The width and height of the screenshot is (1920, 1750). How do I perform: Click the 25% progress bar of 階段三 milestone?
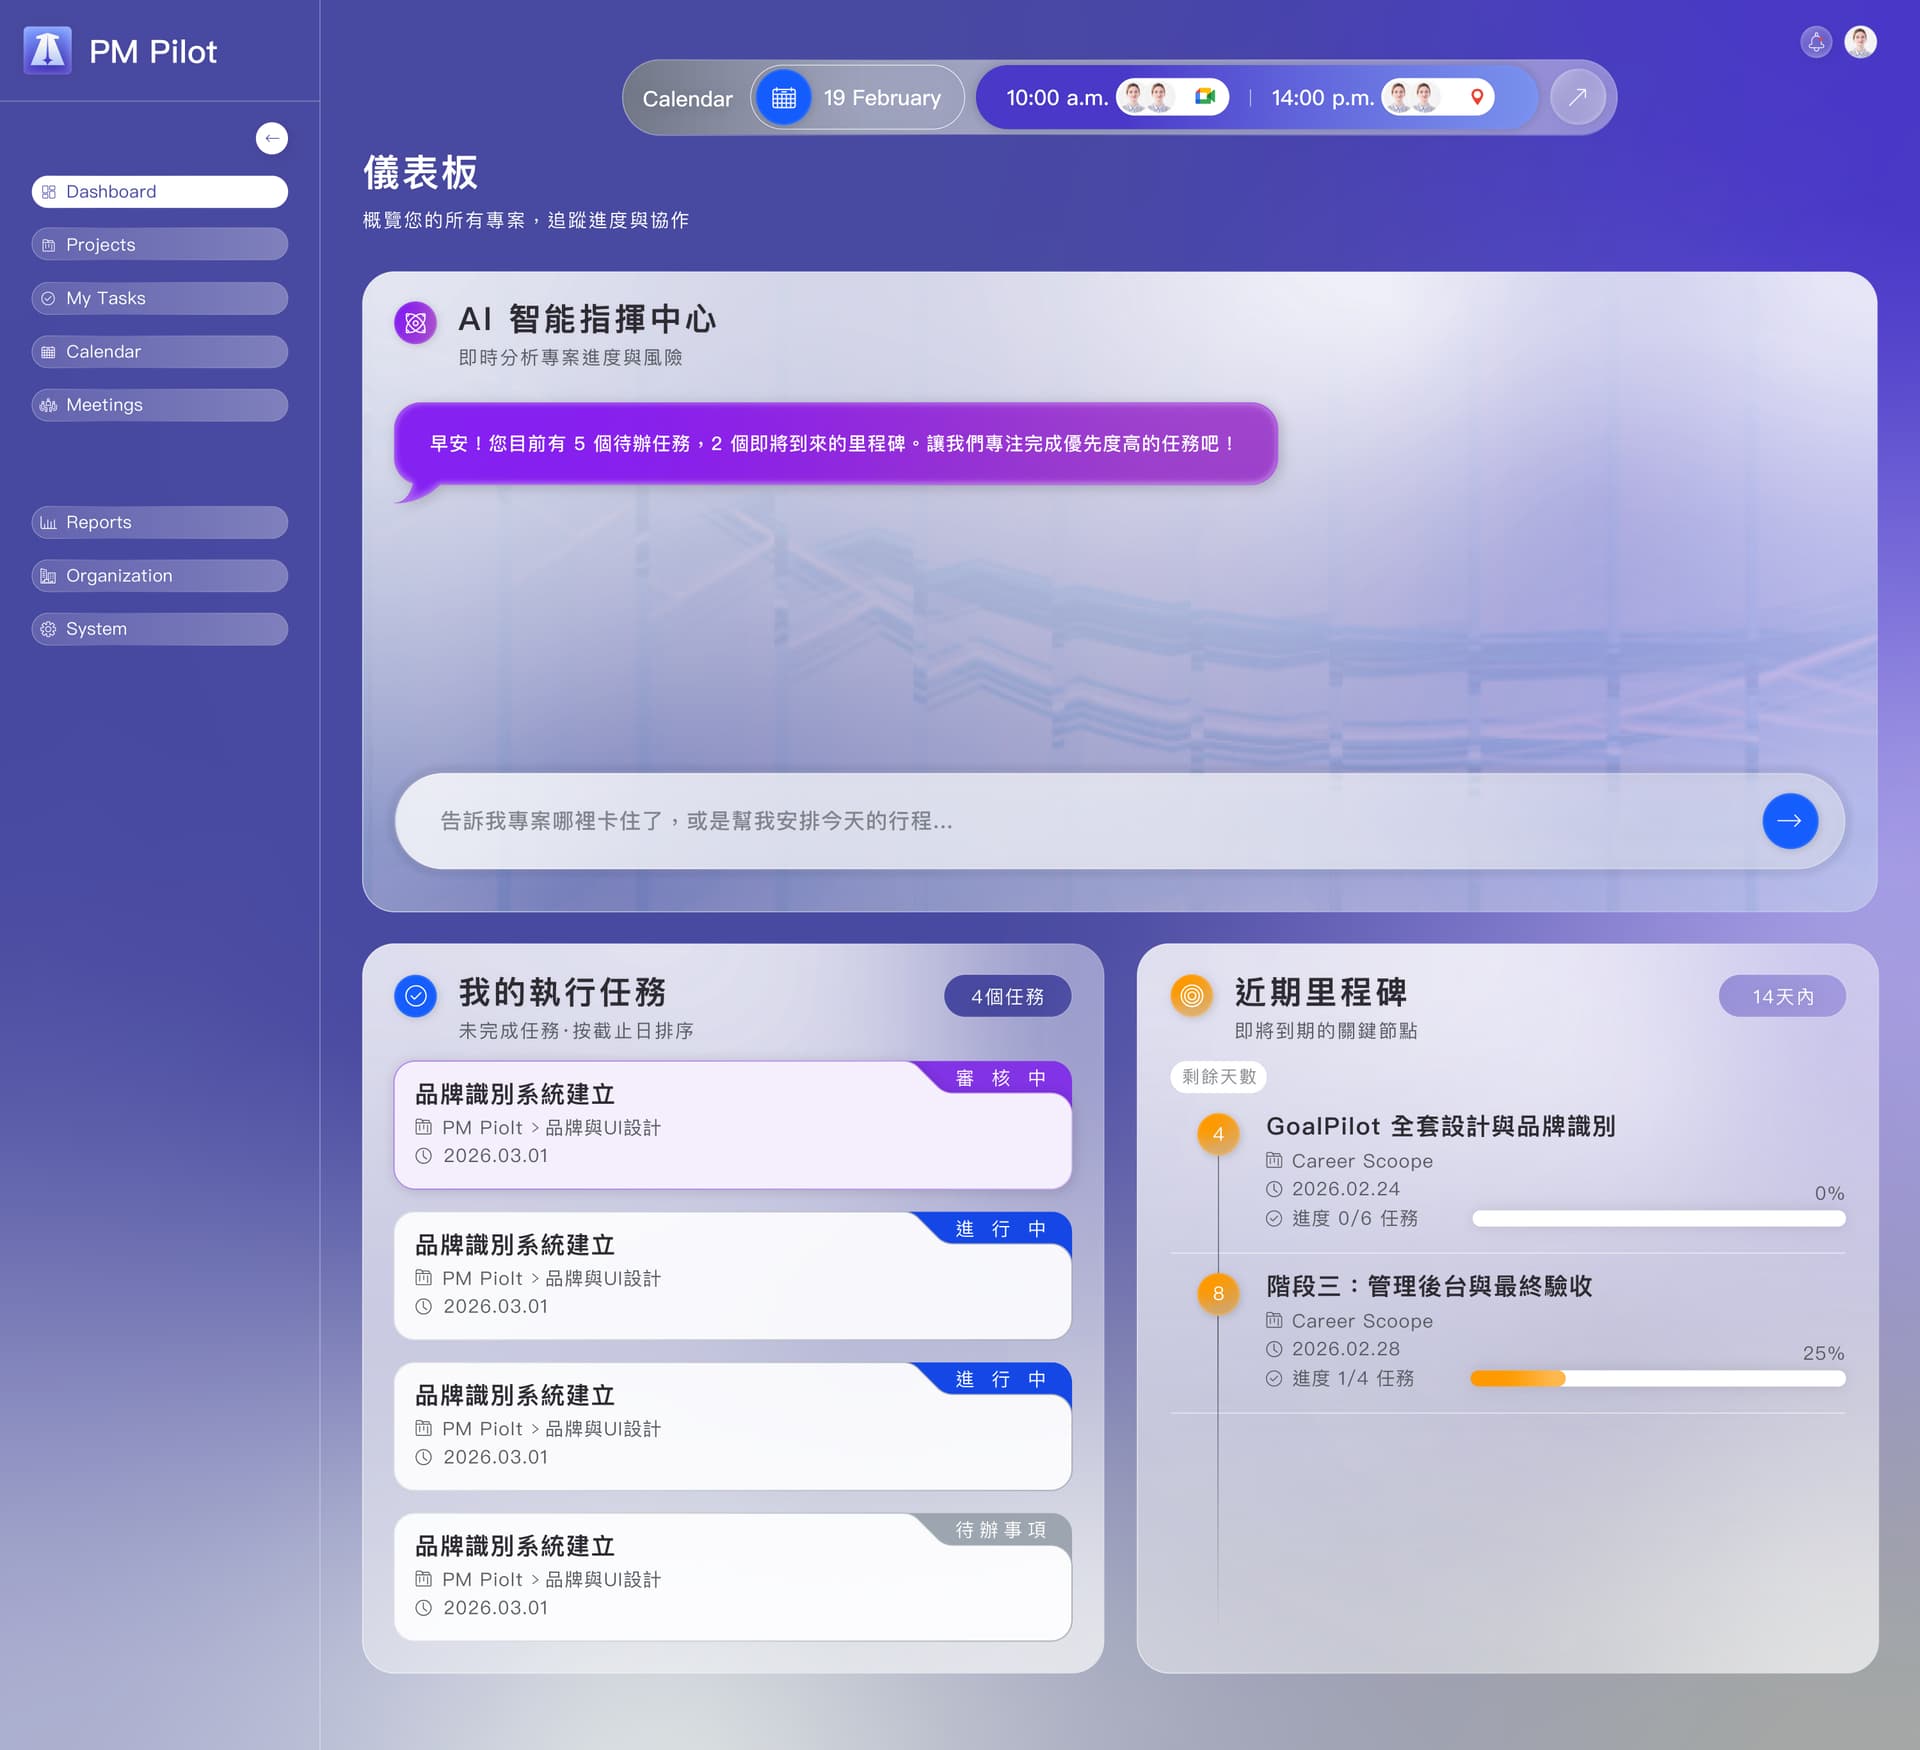(1657, 1378)
